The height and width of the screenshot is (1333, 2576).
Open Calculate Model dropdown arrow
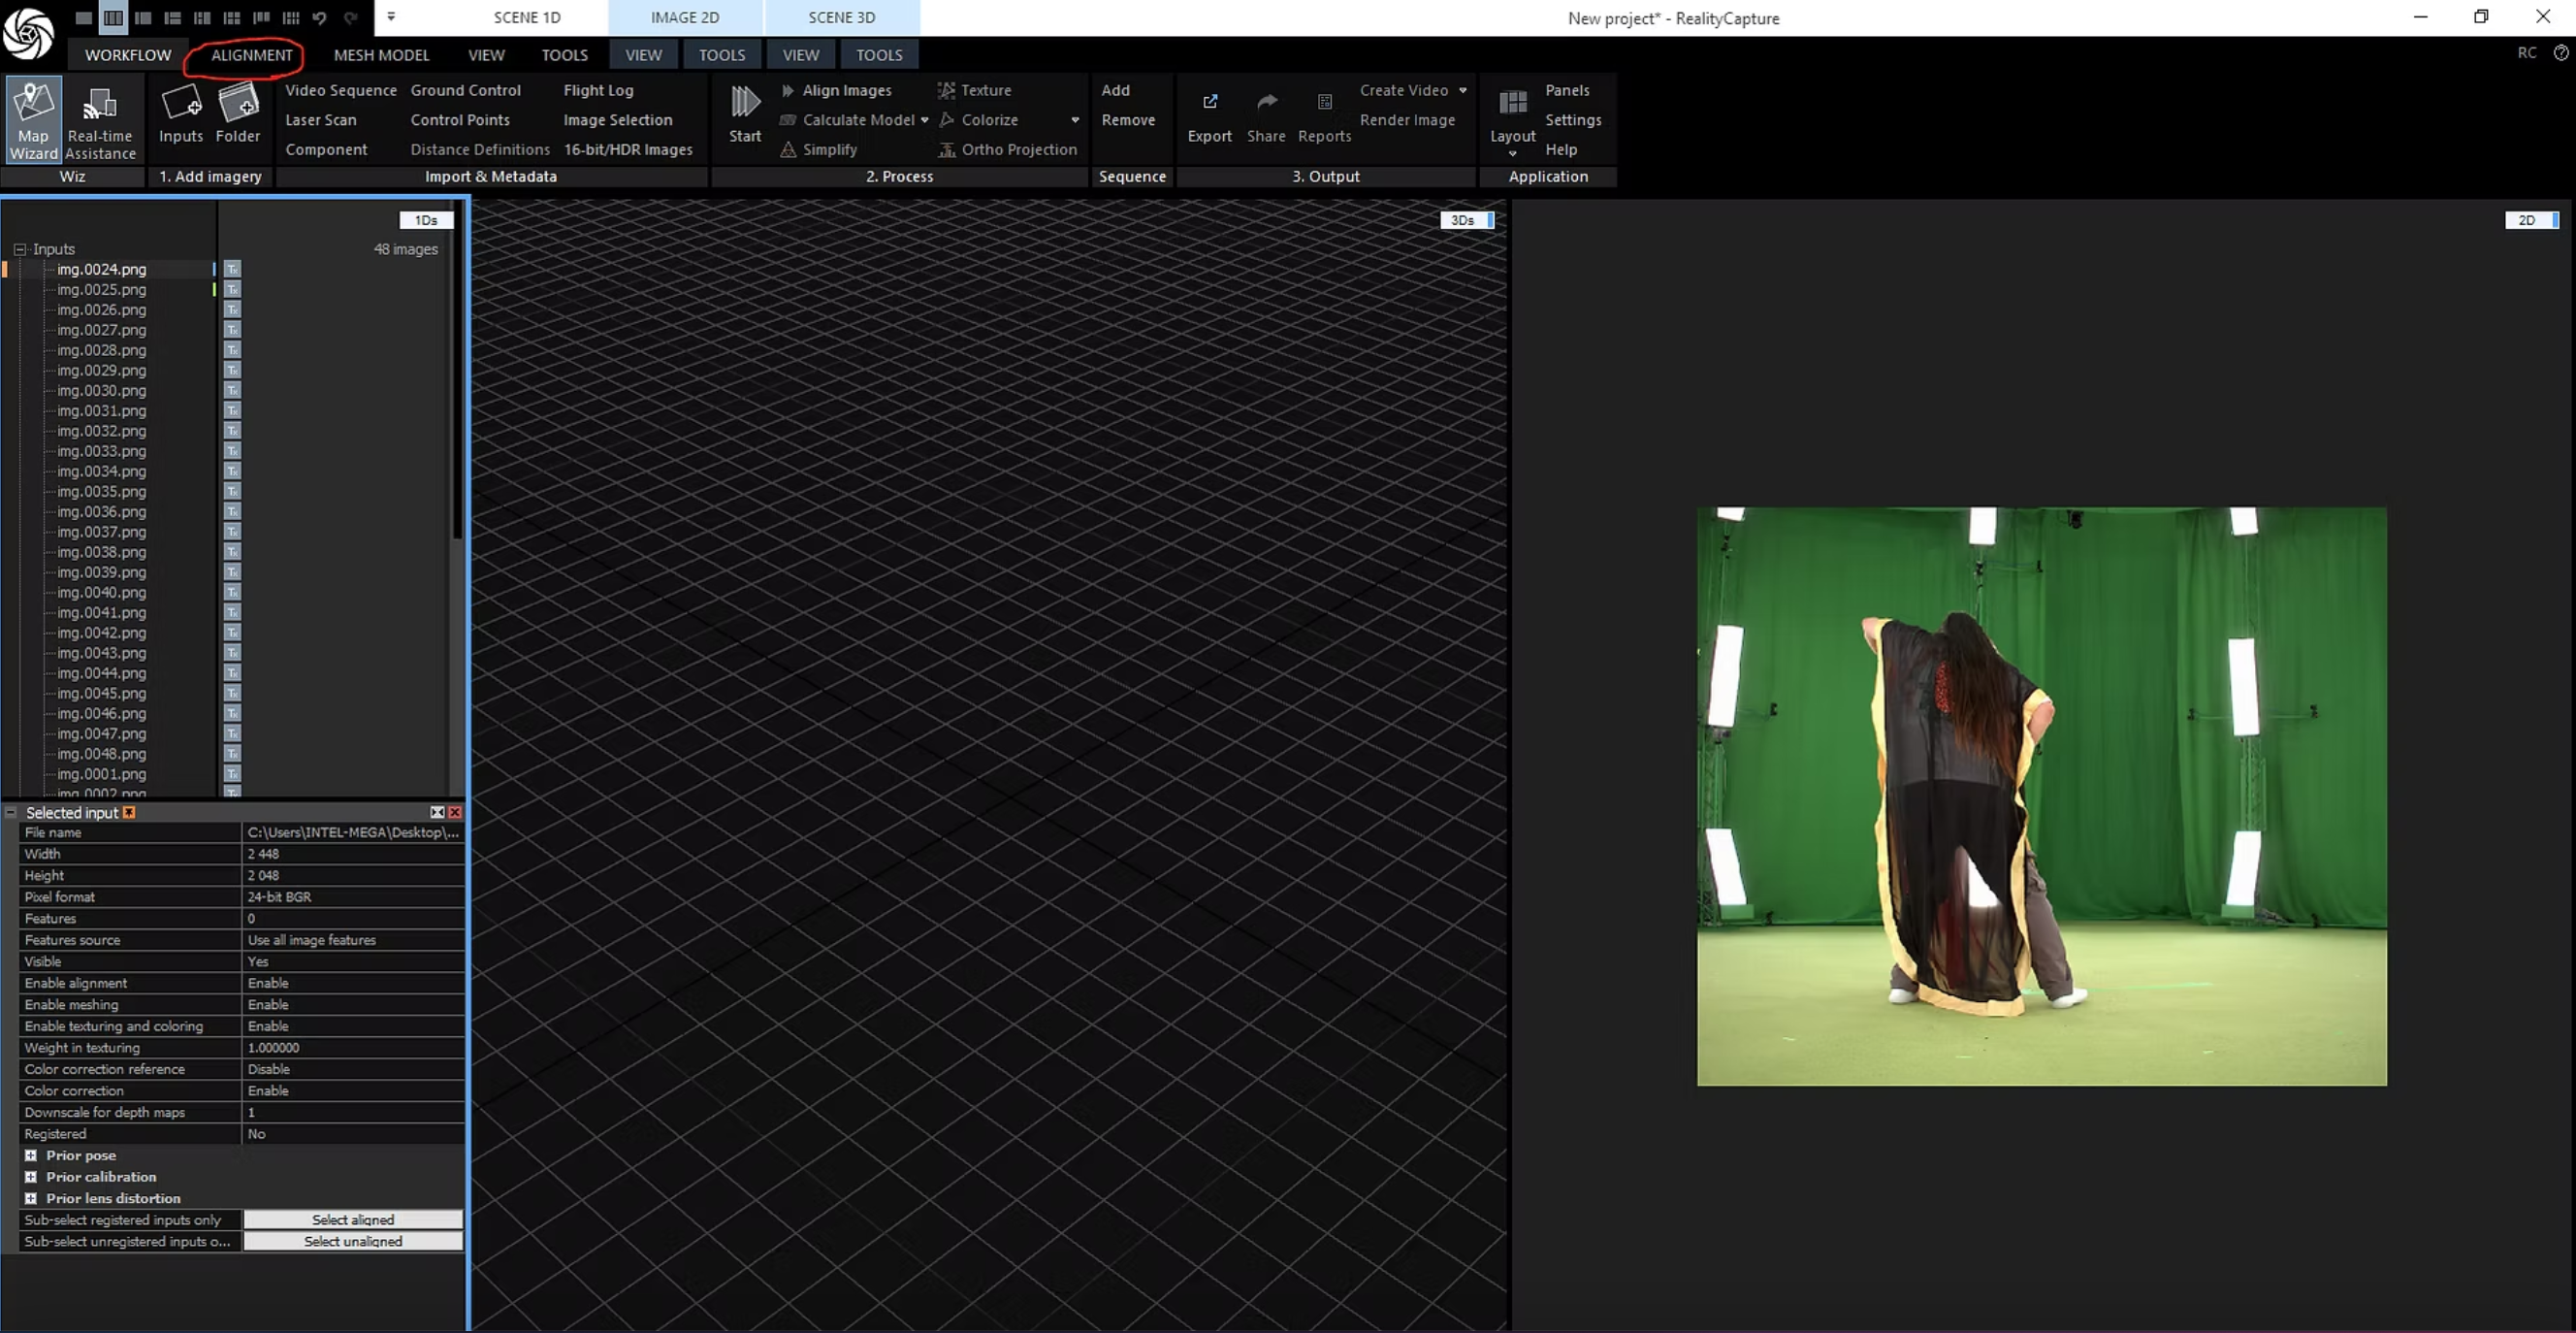pos(924,120)
